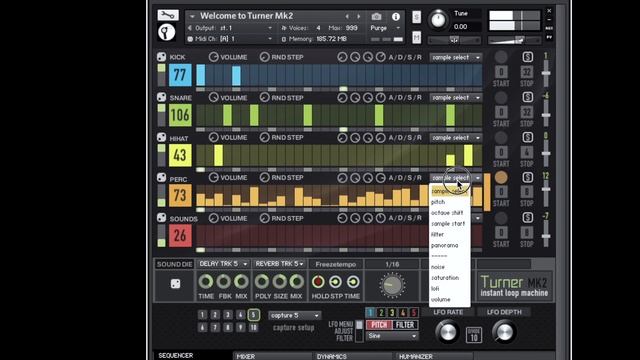Click the SNARE track dice randomize icon

[x=161, y=97]
